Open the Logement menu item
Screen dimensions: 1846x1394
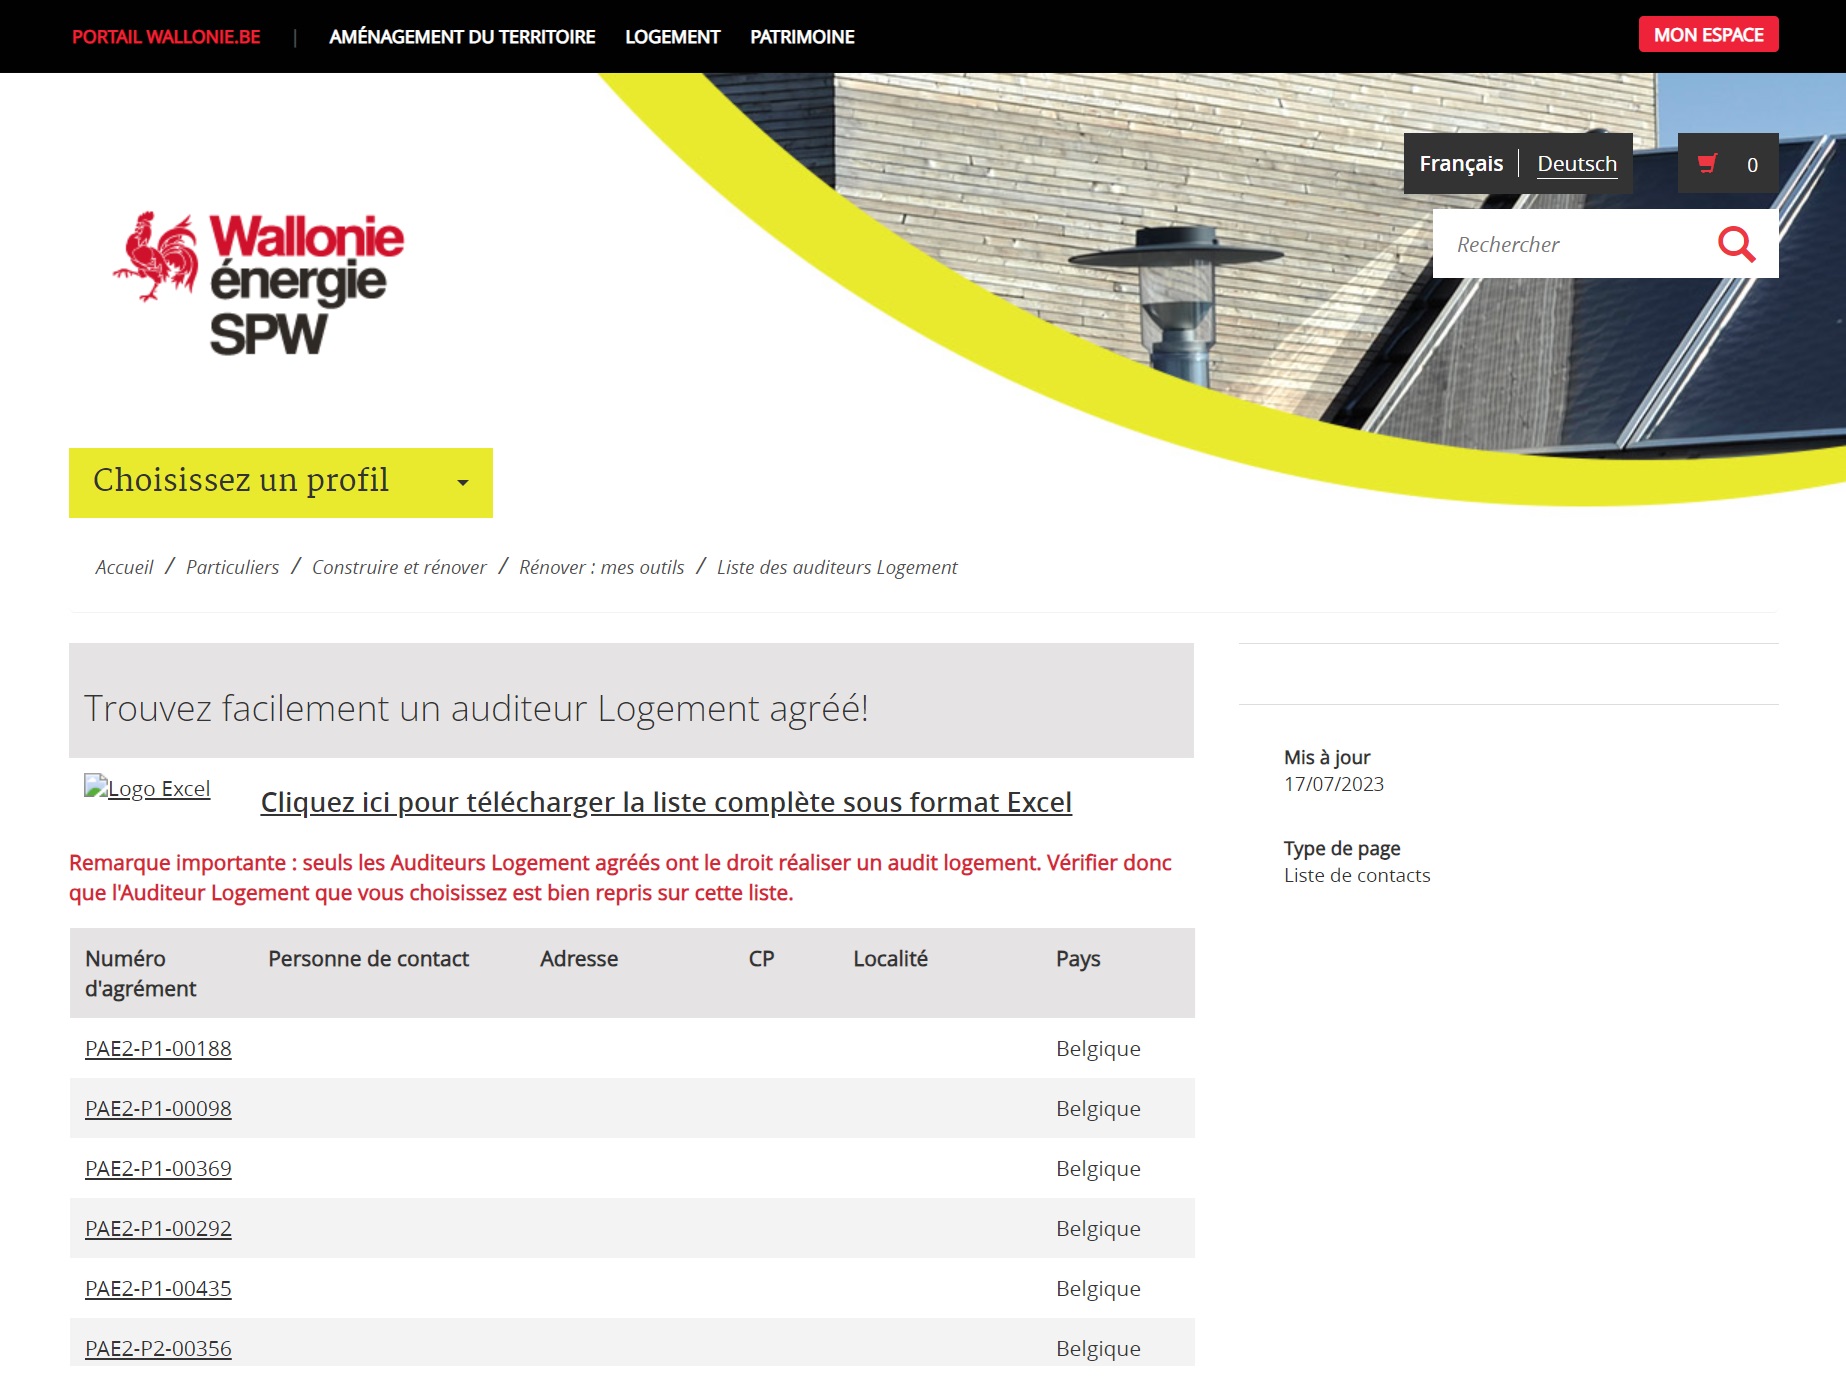(x=672, y=37)
